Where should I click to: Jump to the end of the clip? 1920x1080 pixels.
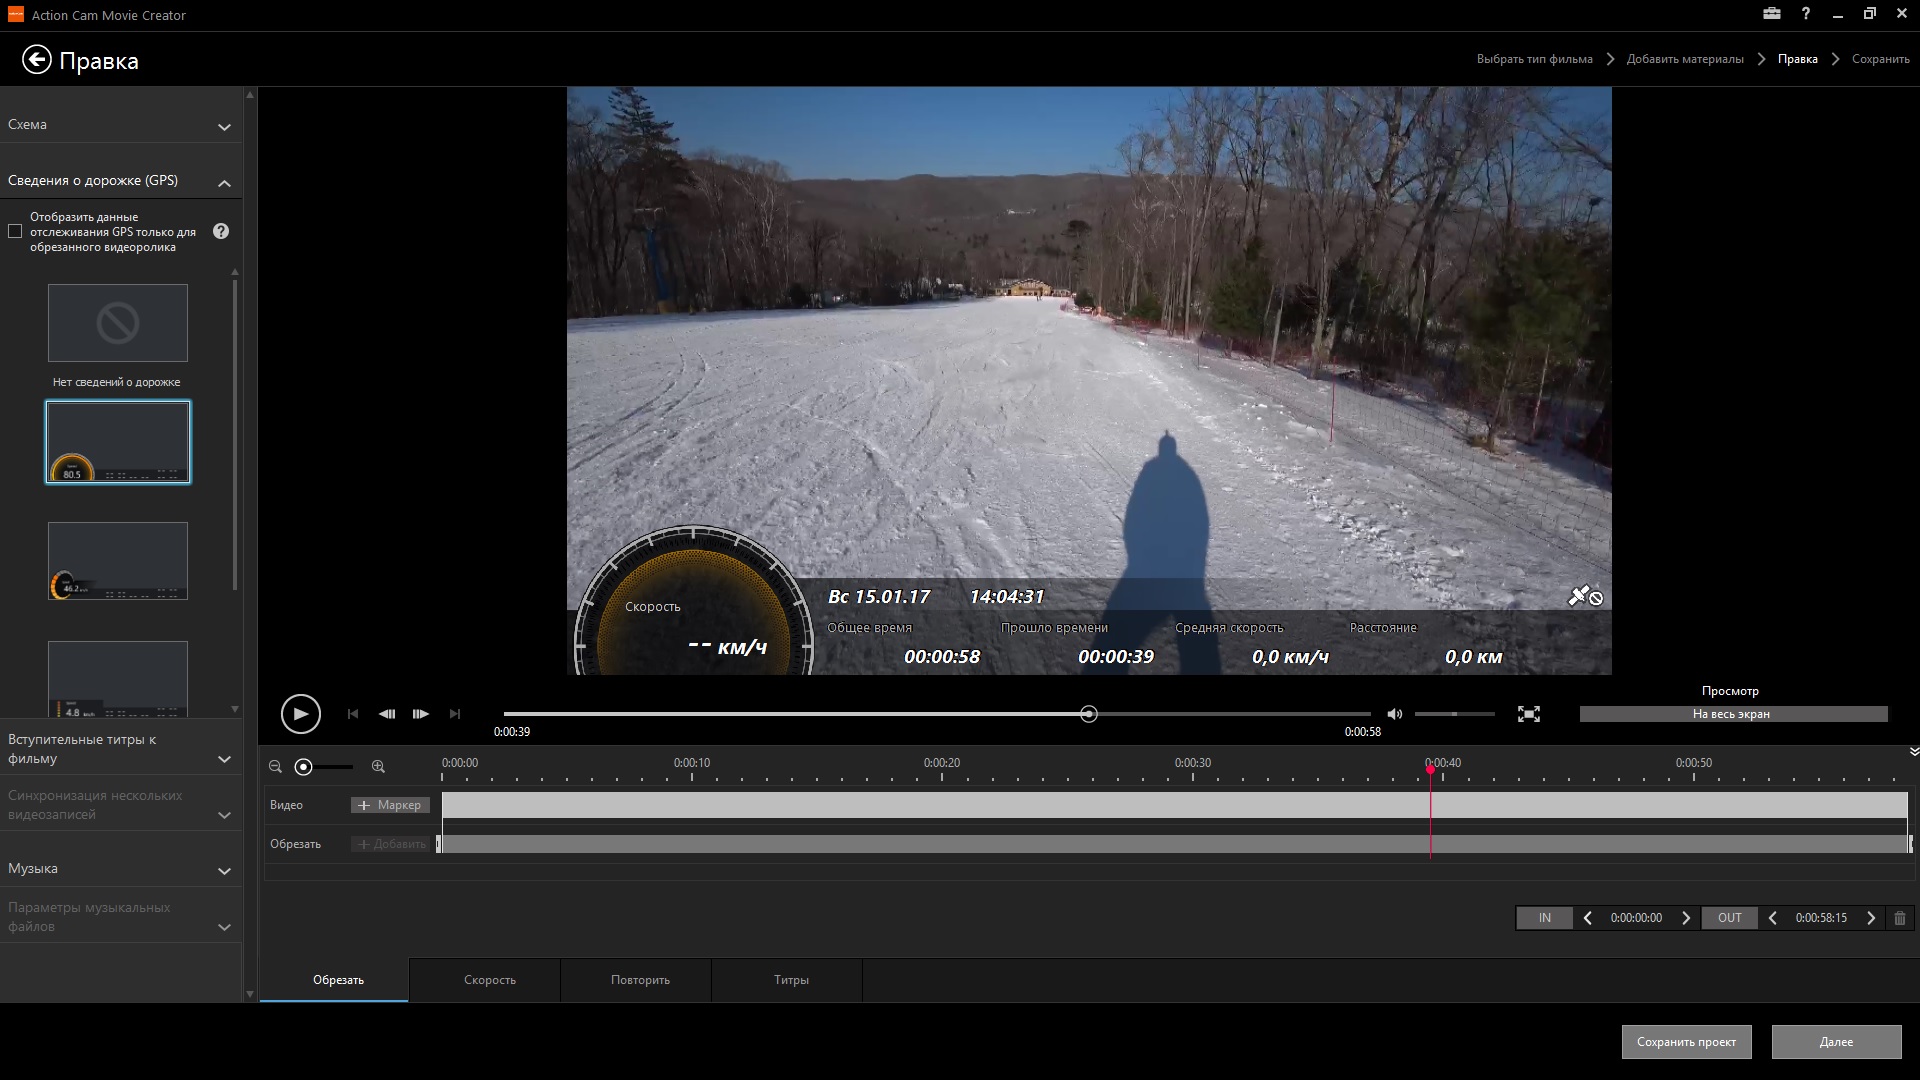(x=455, y=714)
